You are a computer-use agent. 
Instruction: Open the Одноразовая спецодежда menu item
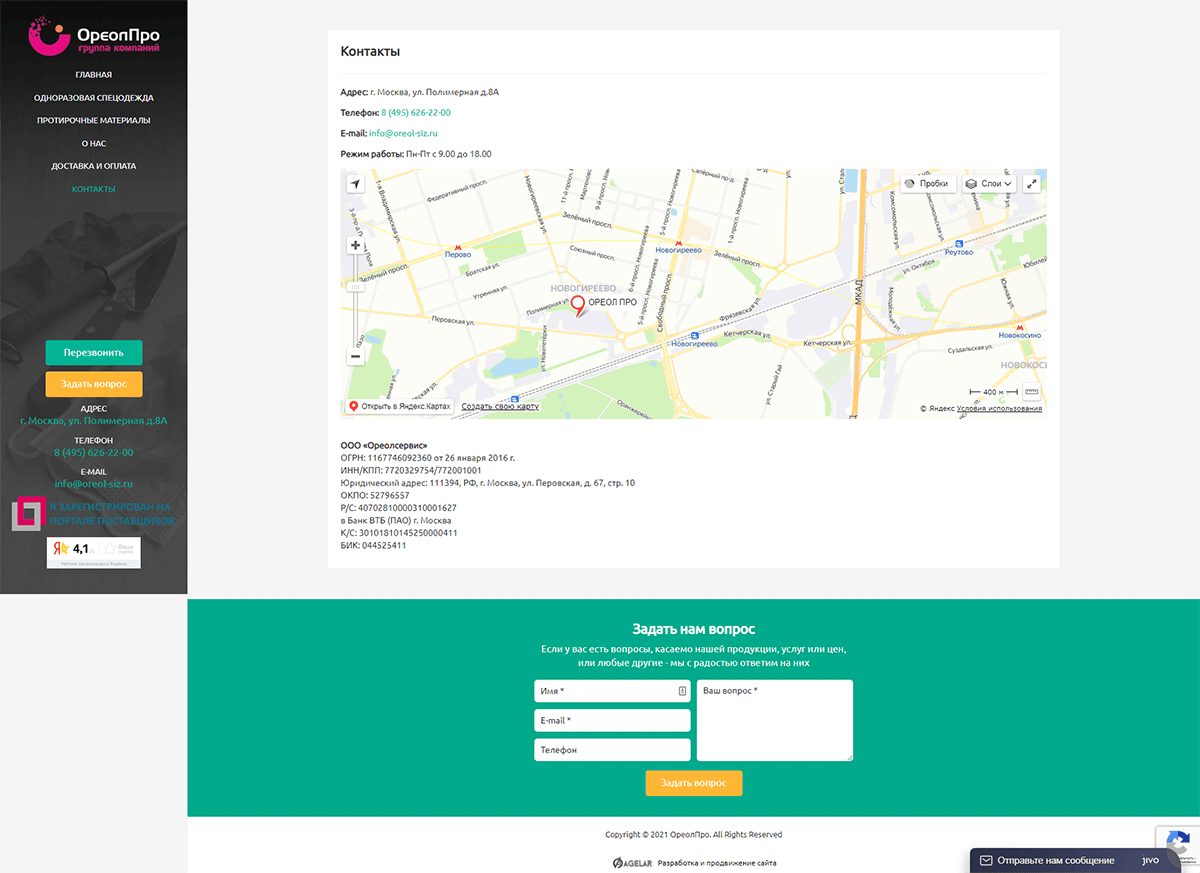click(x=94, y=98)
